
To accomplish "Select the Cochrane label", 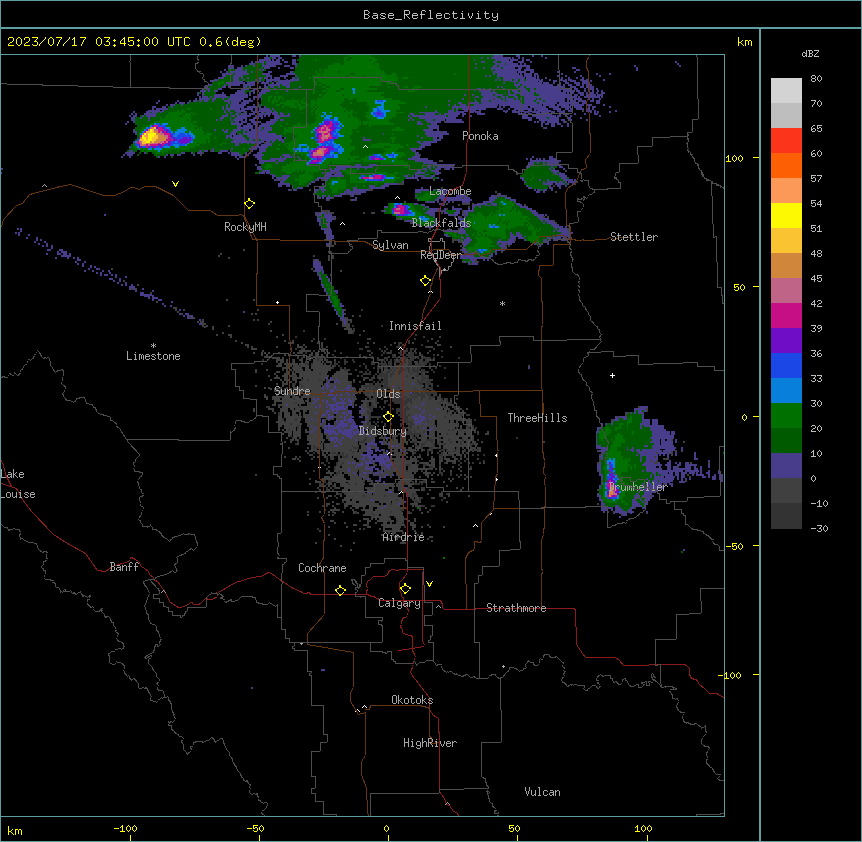I will pos(322,568).
